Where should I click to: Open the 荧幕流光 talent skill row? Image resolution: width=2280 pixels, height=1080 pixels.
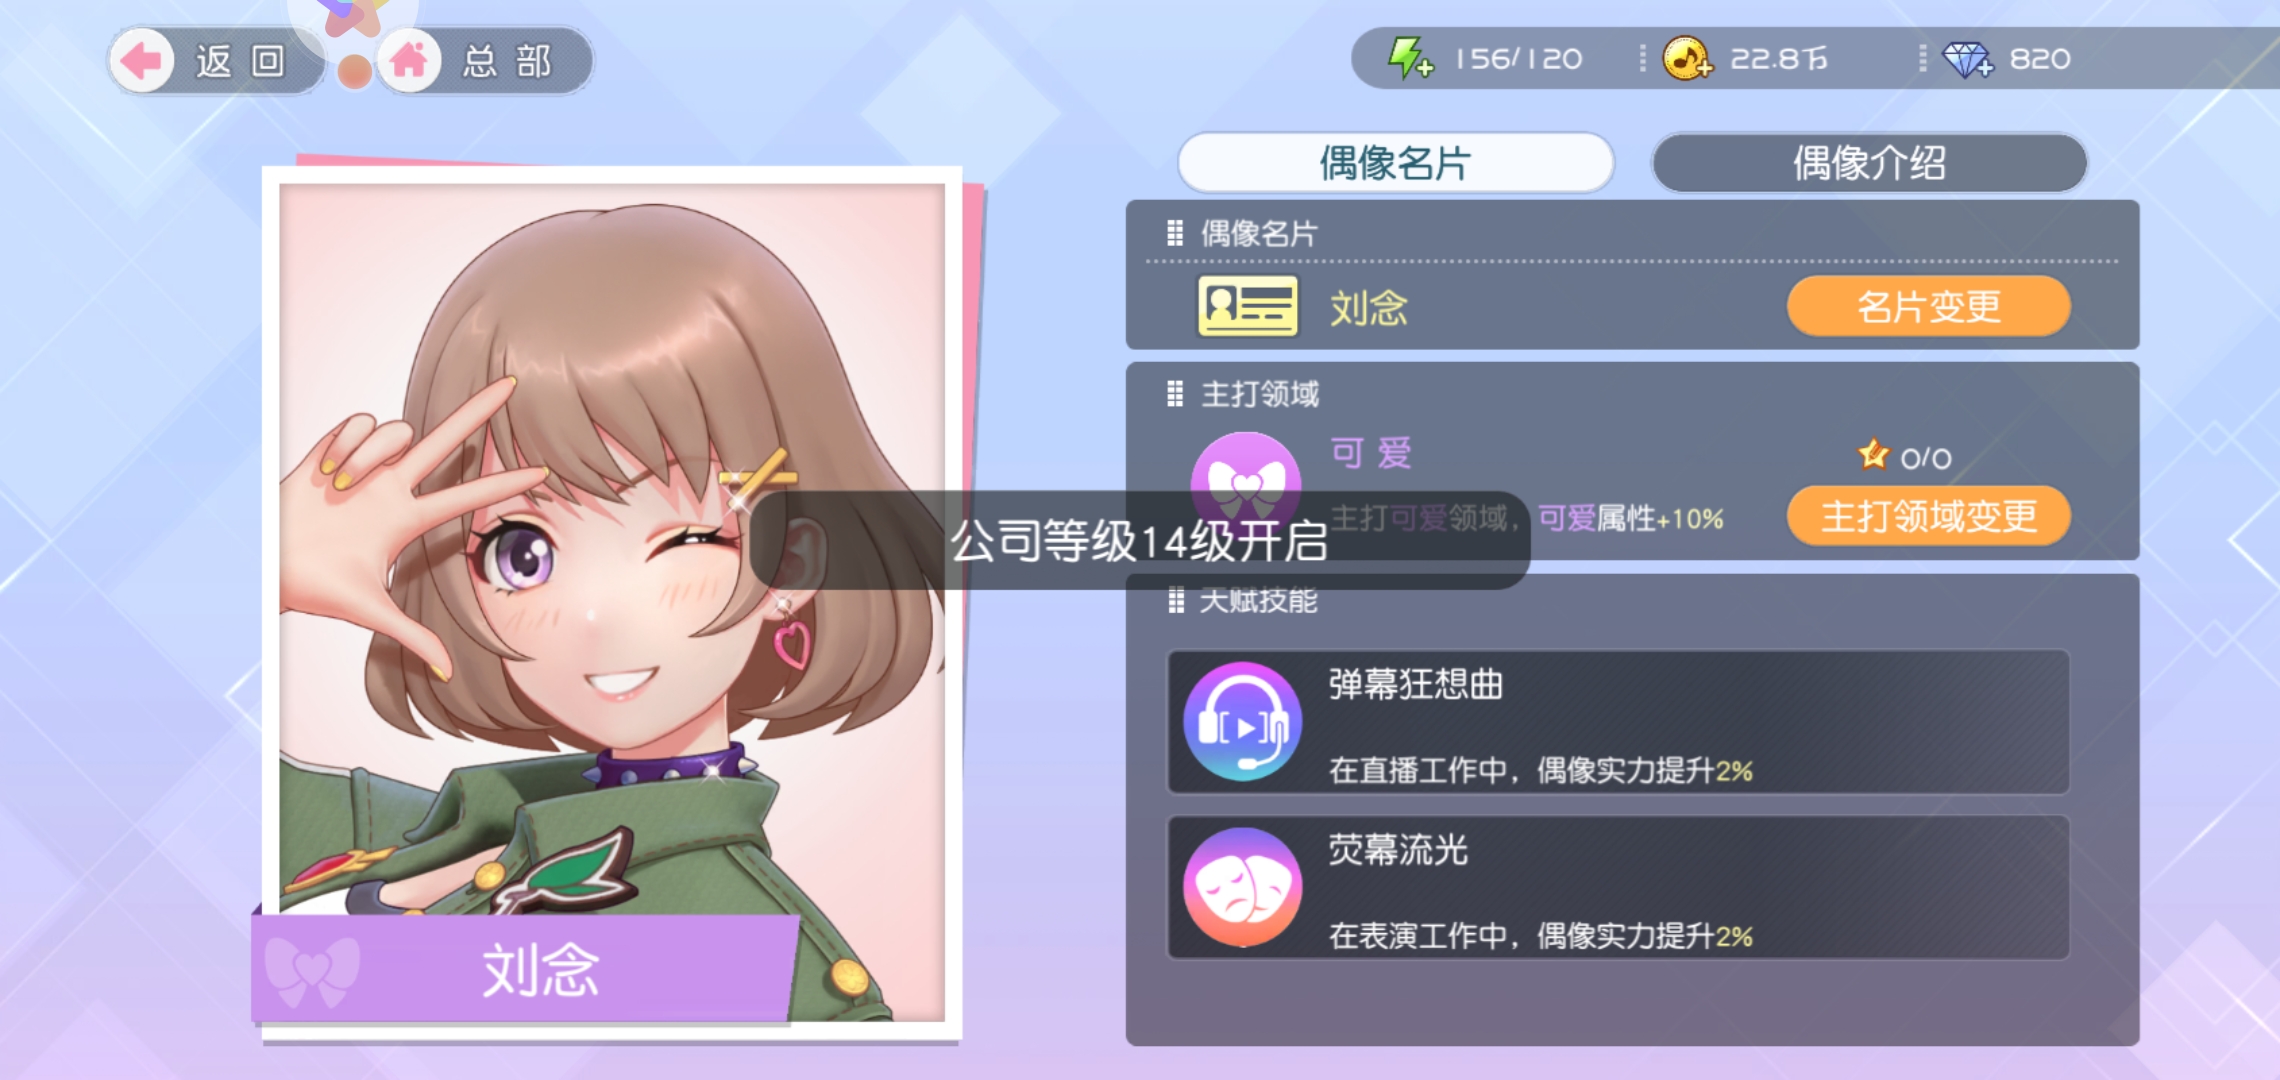tap(1618, 887)
